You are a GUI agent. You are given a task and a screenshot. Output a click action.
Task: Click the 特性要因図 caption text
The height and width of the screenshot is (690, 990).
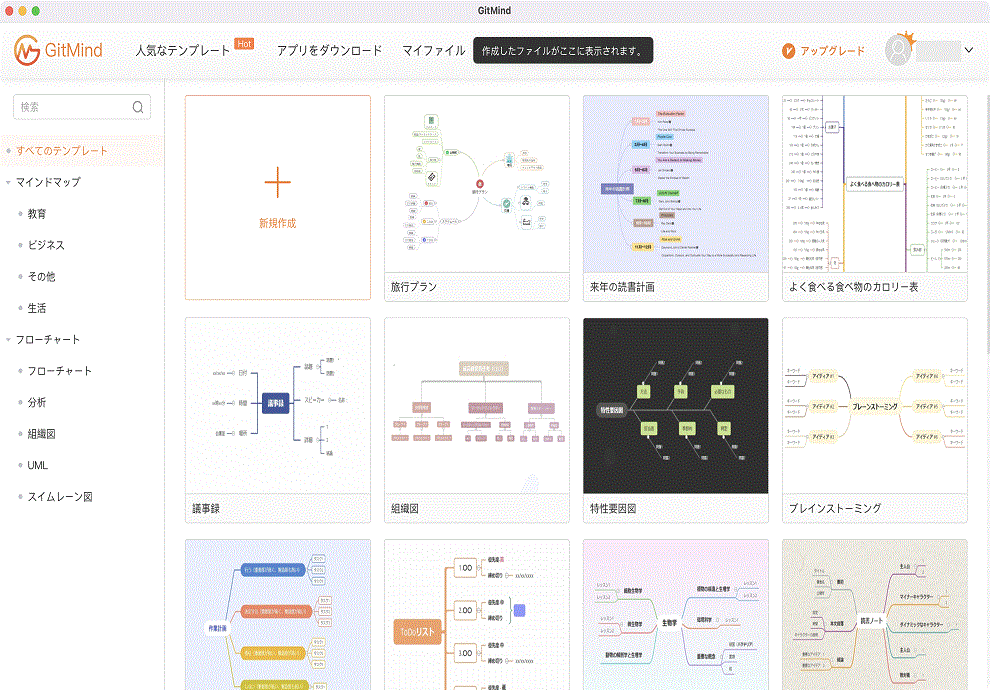point(613,508)
